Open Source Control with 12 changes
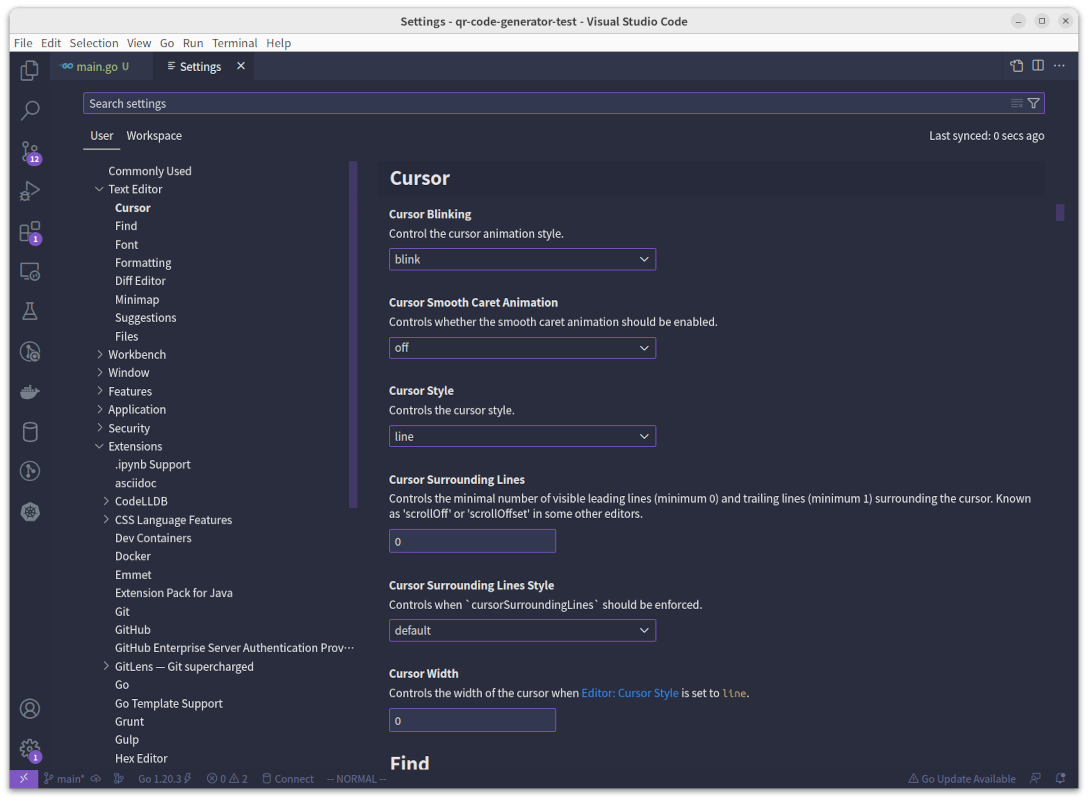The height and width of the screenshot is (800, 1088). pyautogui.click(x=30, y=153)
